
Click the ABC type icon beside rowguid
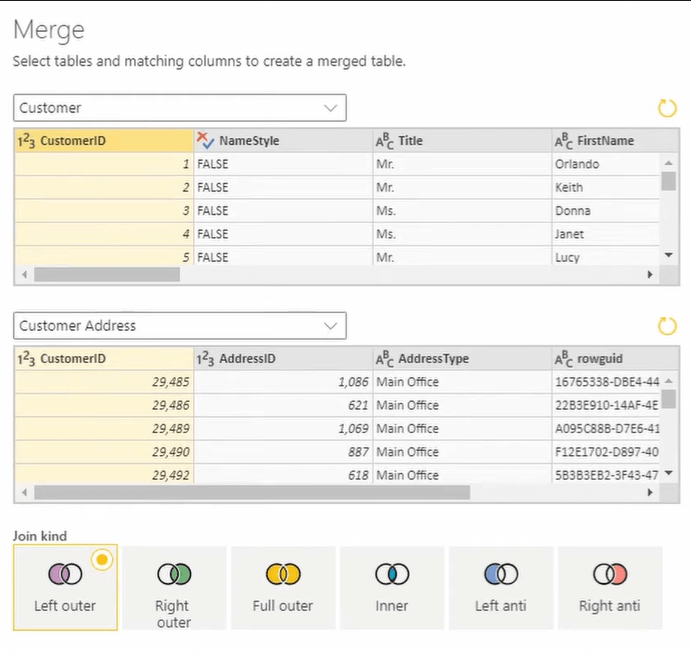564,359
